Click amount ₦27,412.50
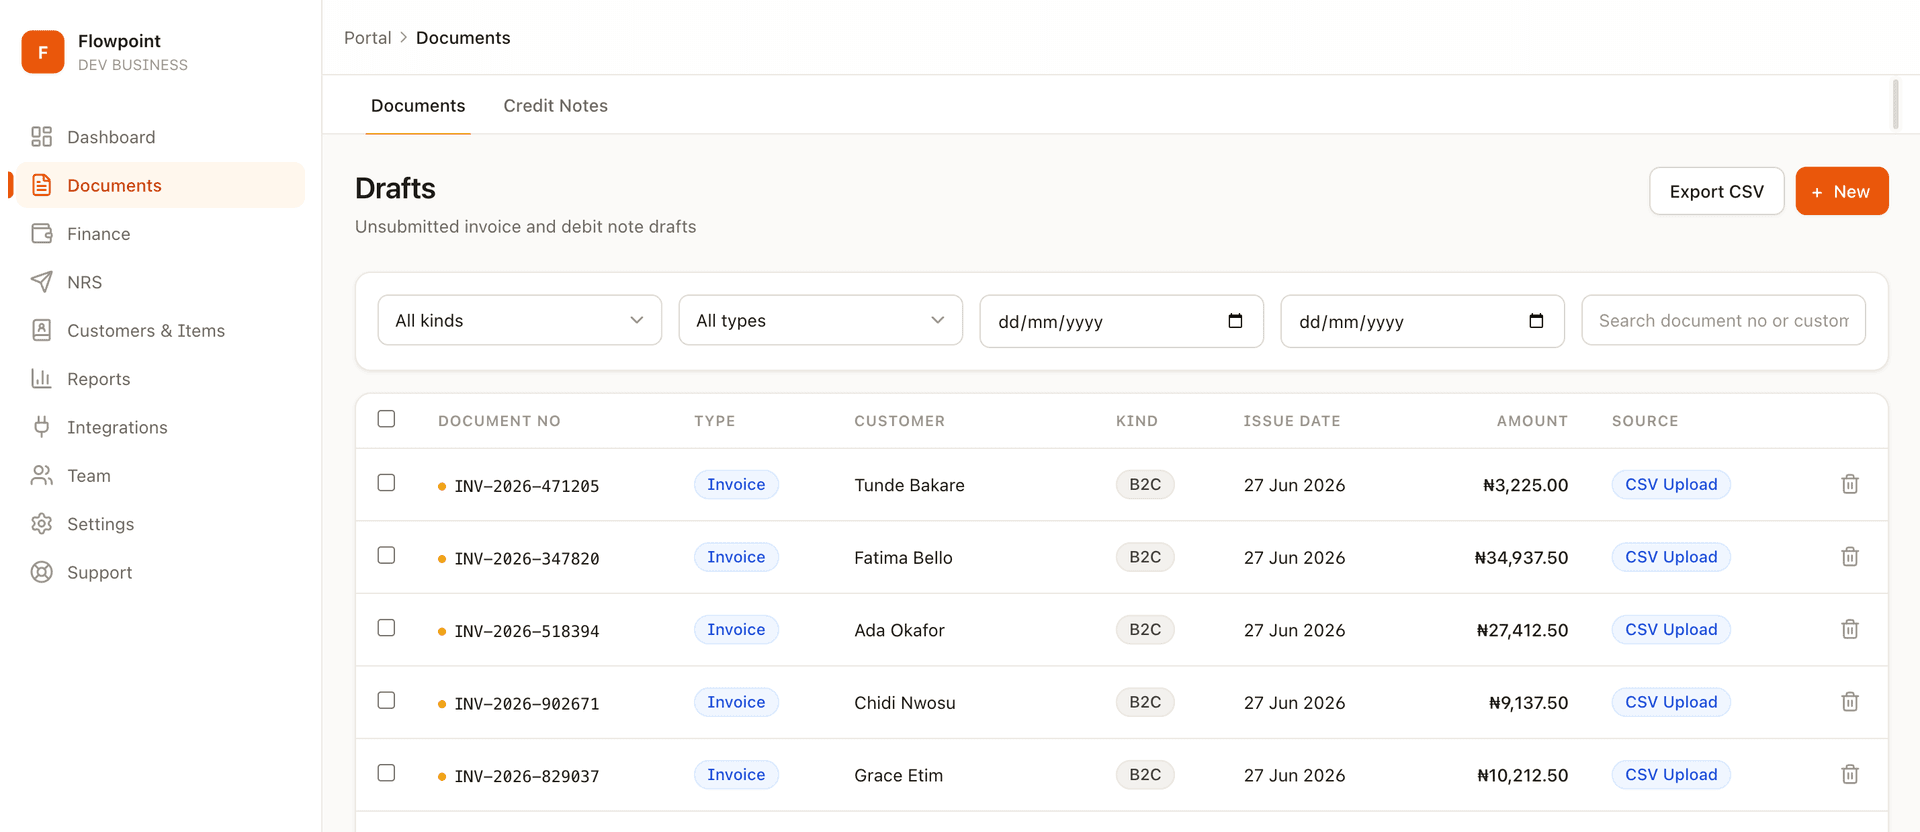 [x=1522, y=630]
